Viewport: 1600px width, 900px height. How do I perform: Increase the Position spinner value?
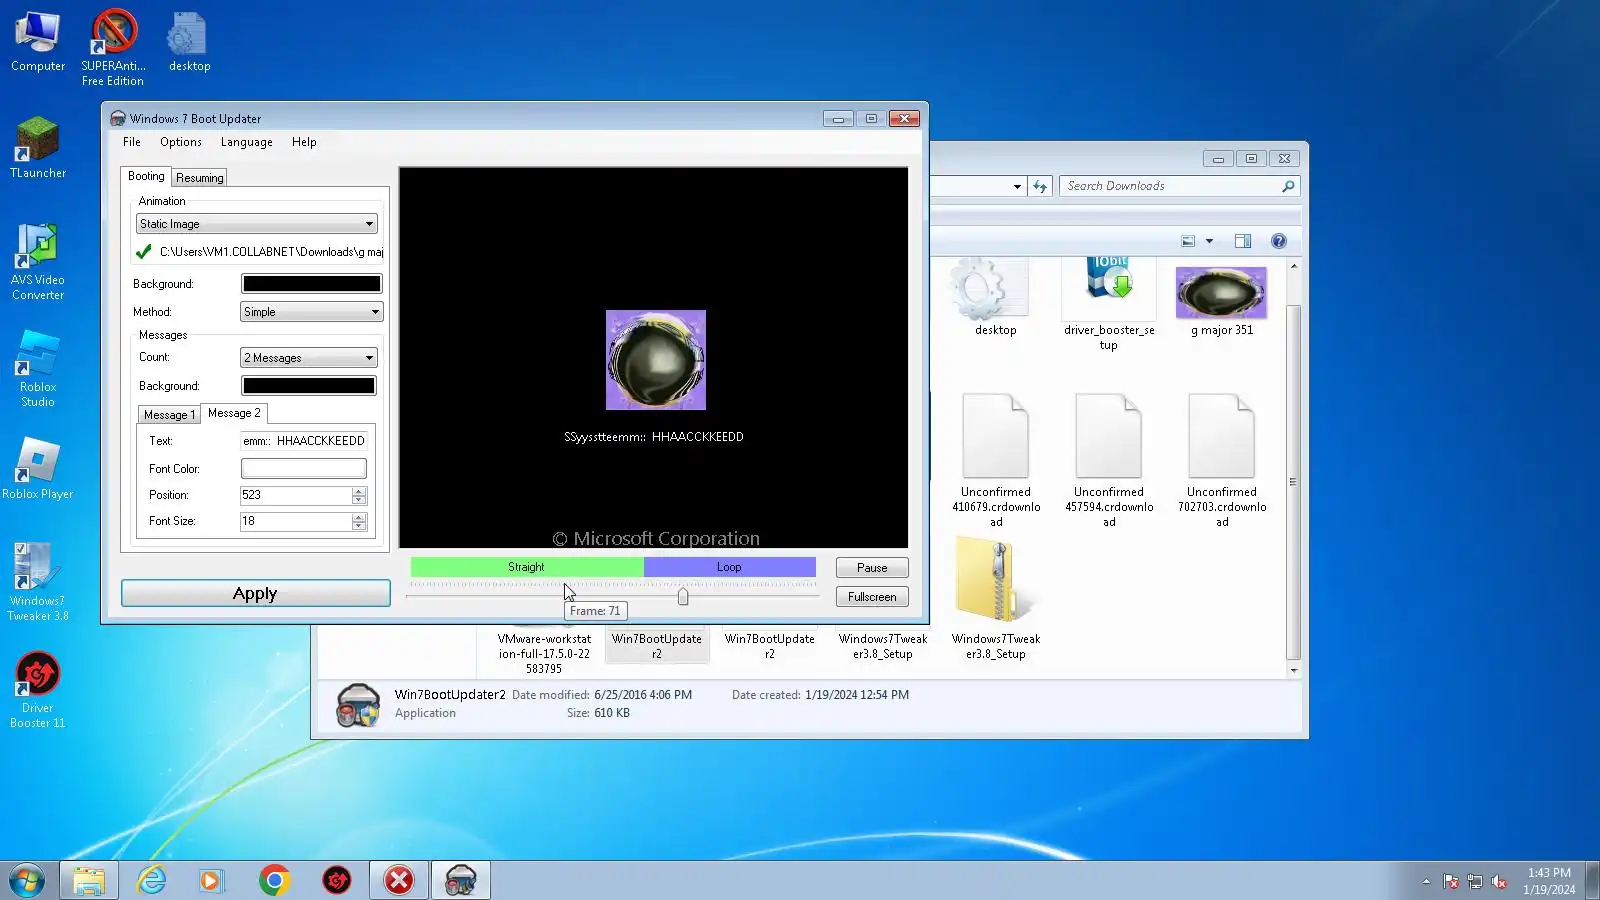coord(359,491)
